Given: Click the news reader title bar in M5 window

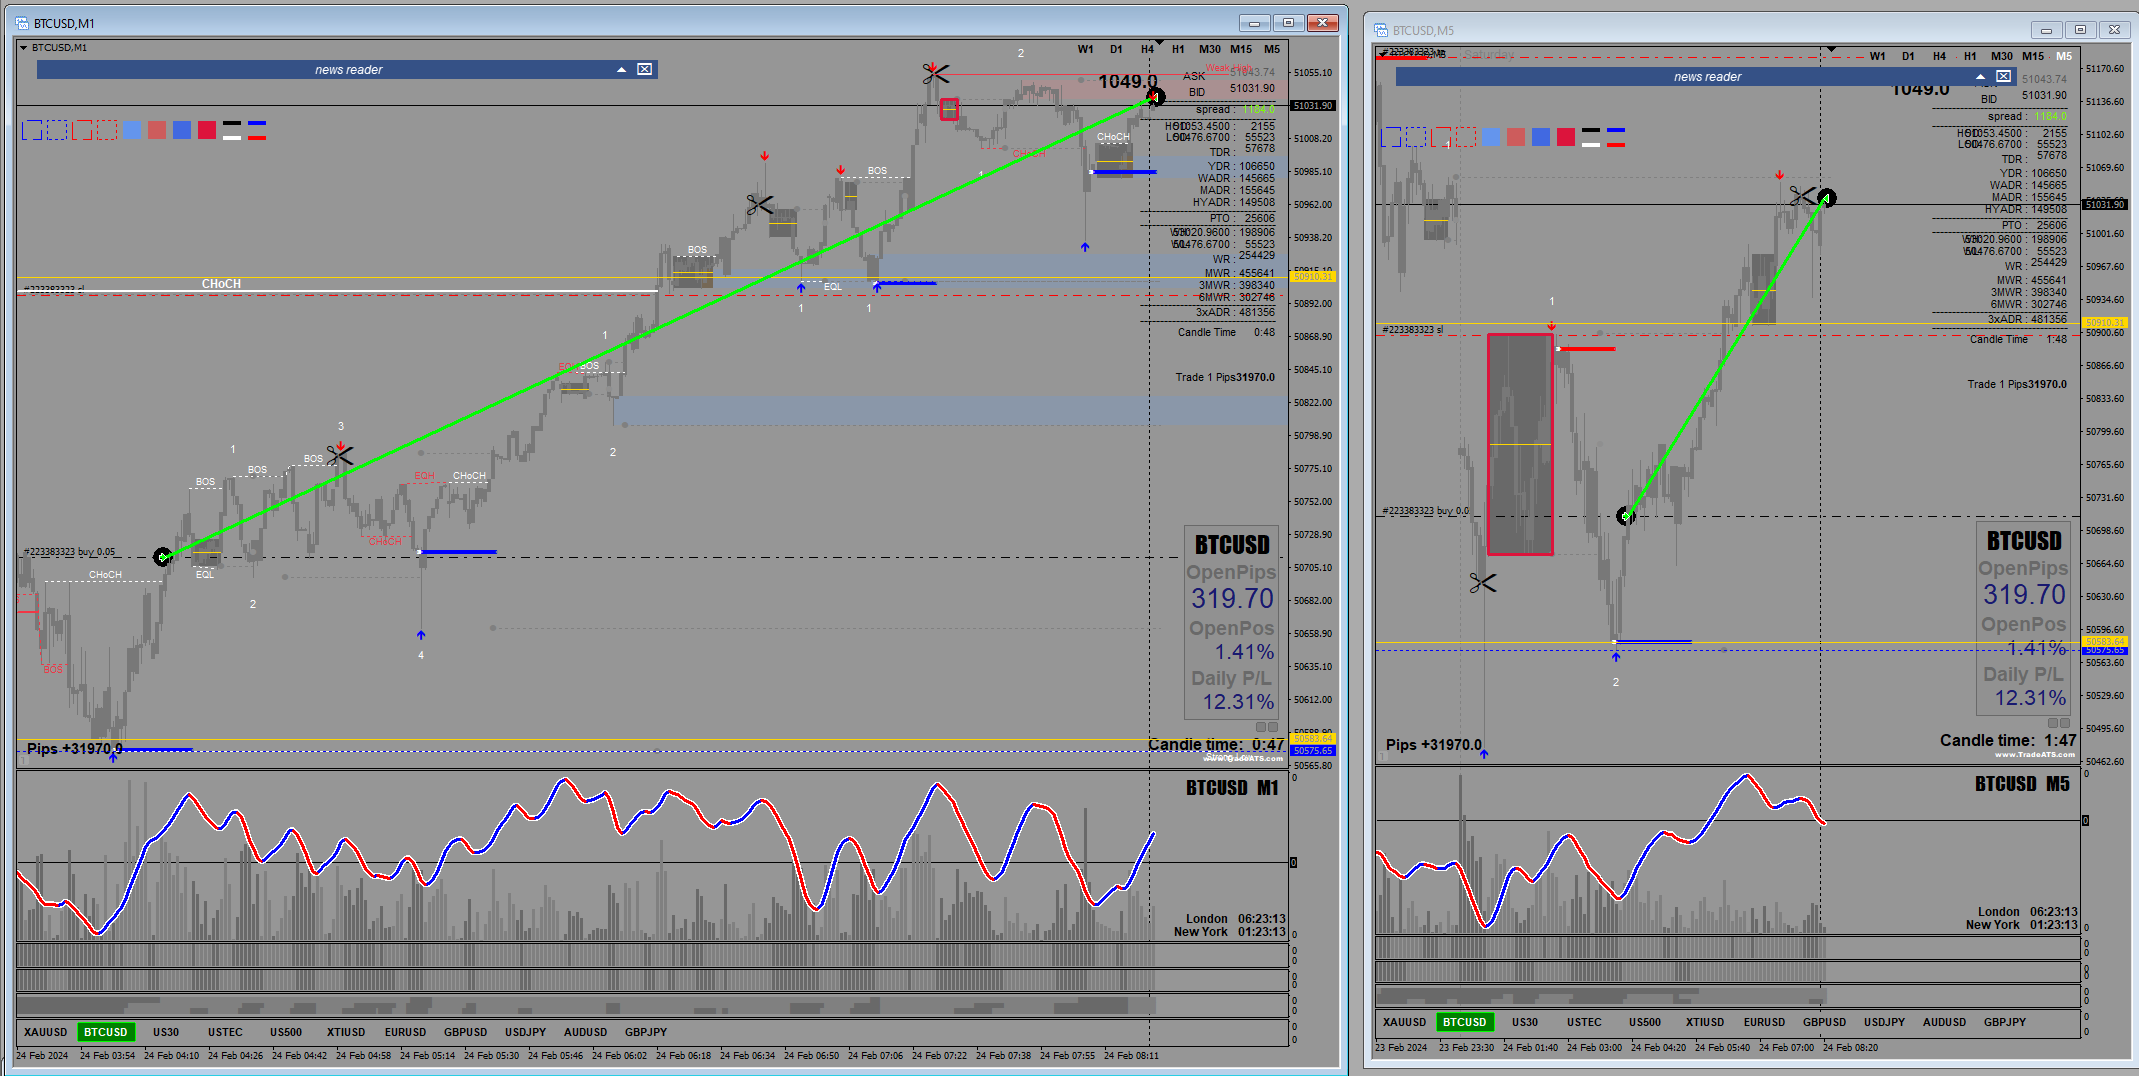Looking at the screenshot, I should [x=1706, y=76].
